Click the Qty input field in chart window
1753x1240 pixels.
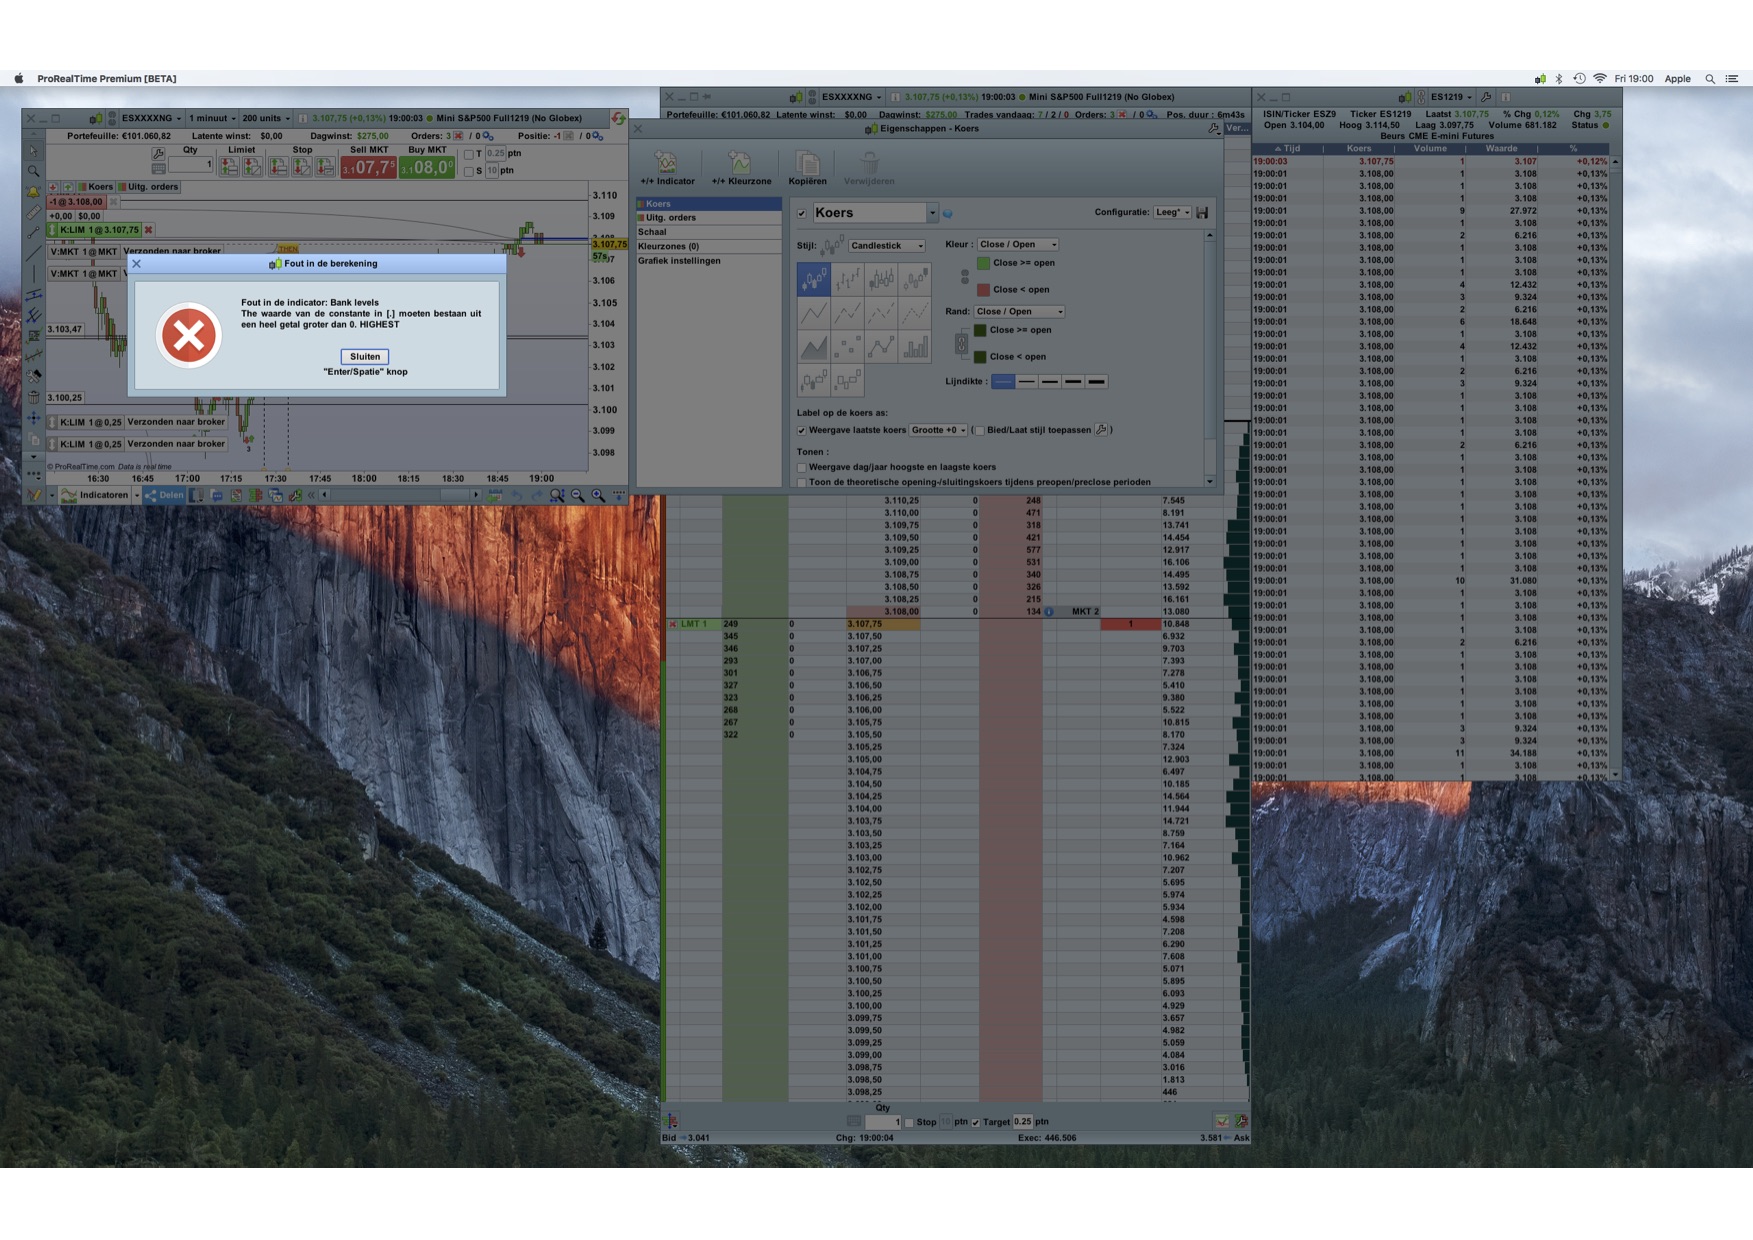pyautogui.click(x=191, y=165)
